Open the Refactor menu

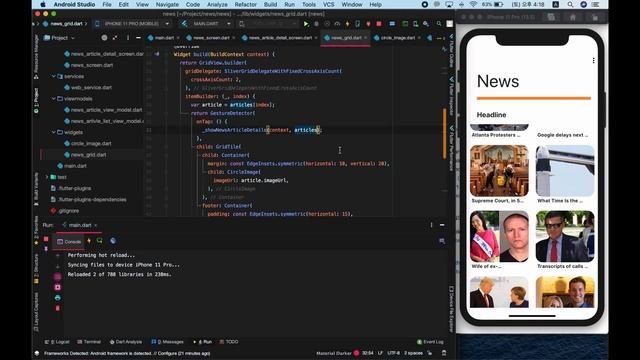pos(245,4)
